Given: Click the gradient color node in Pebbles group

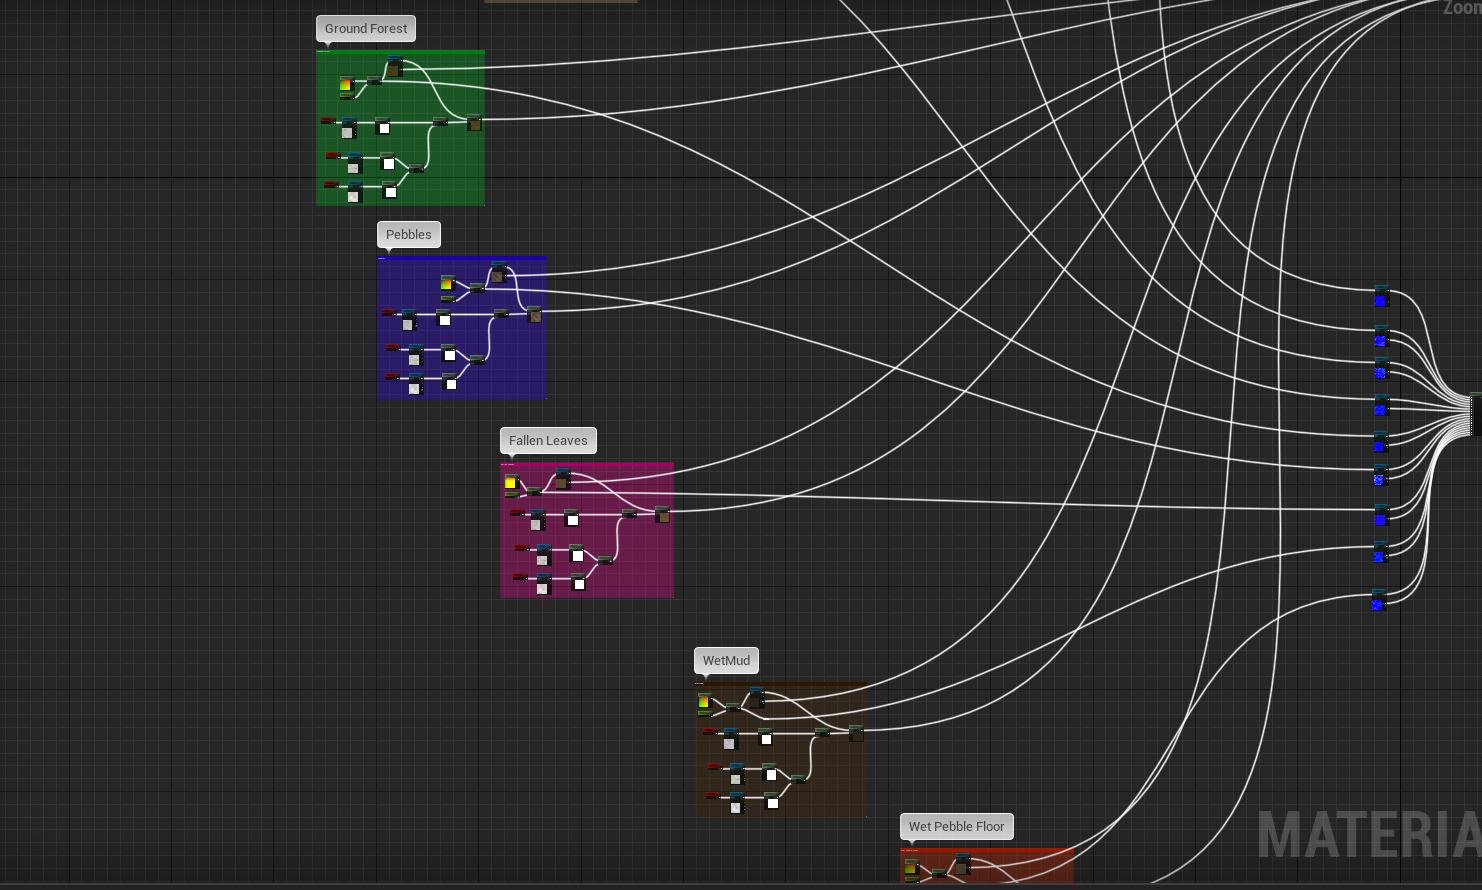Looking at the screenshot, I should pyautogui.click(x=447, y=284).
